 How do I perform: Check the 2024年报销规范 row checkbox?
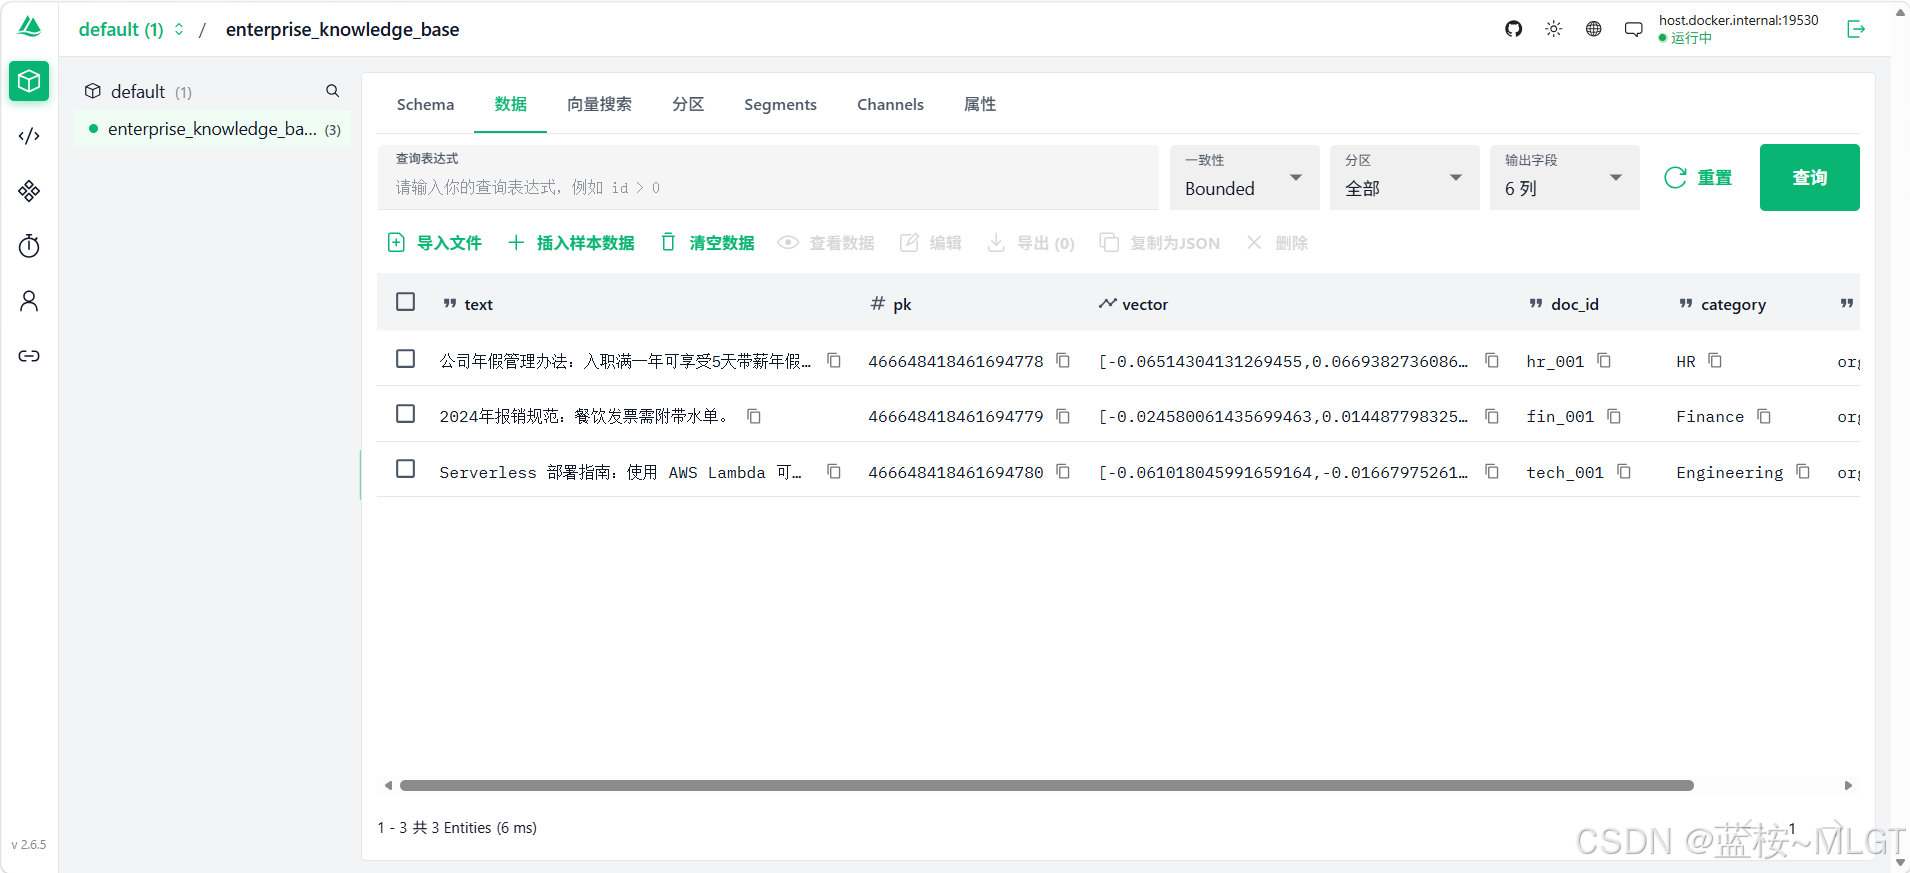(x=405, y=414)
